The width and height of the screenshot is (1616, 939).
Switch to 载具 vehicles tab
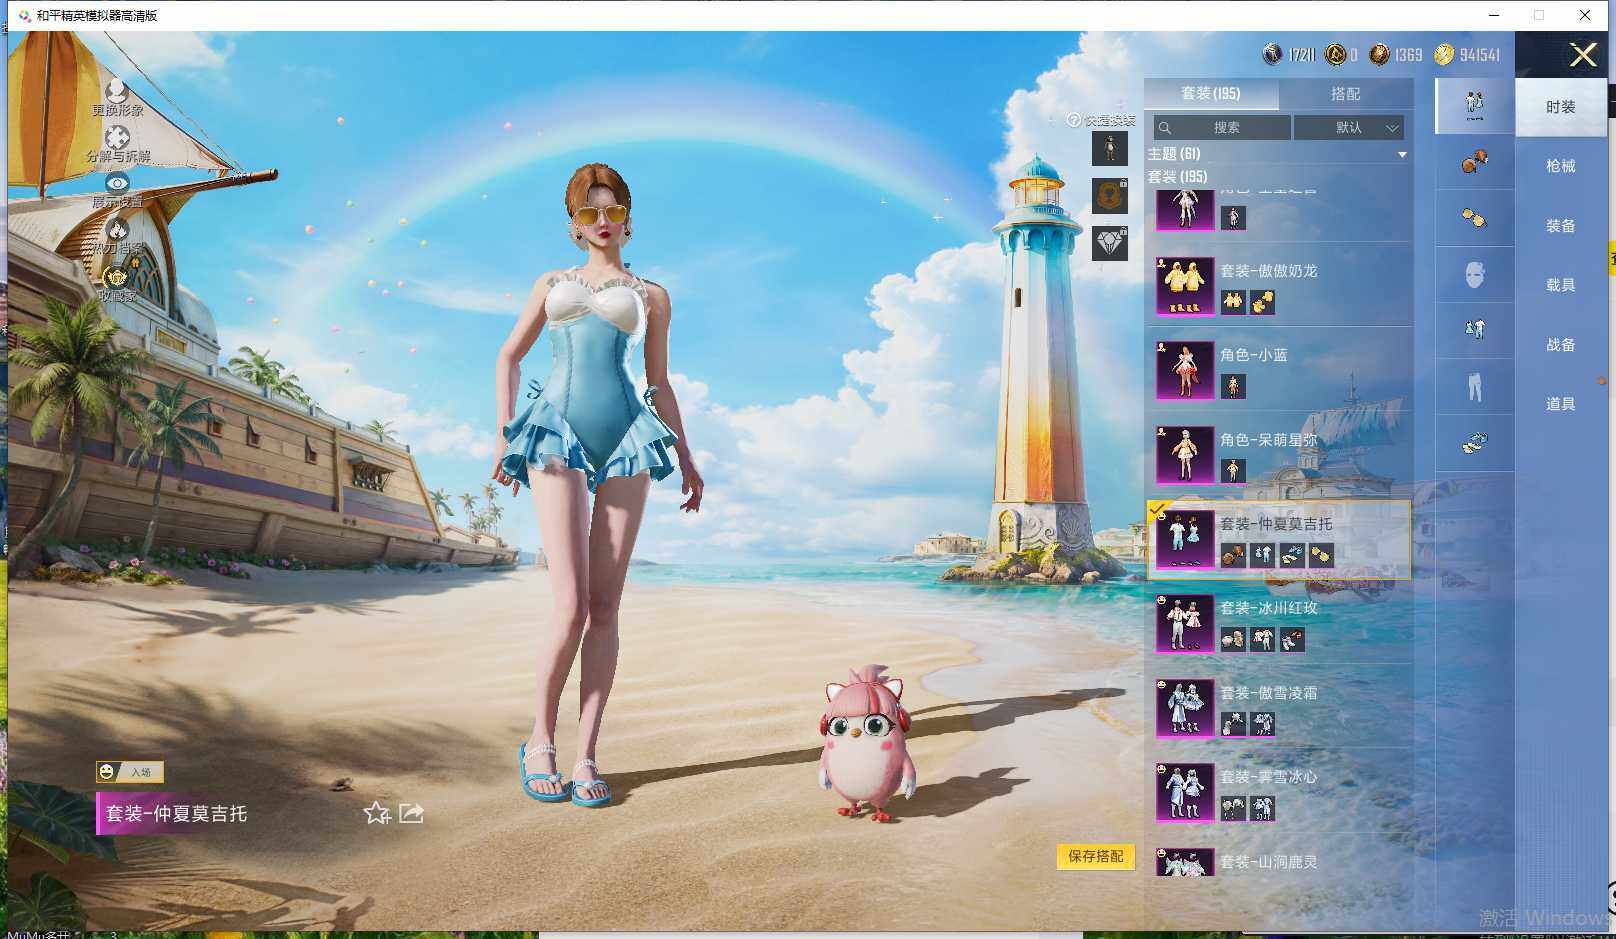1560,285
